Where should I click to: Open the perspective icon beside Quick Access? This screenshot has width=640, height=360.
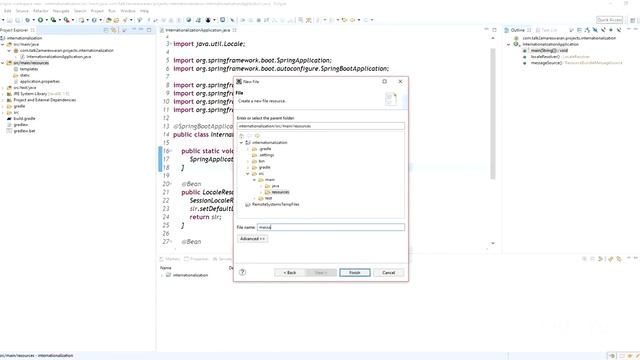(632, 20)
